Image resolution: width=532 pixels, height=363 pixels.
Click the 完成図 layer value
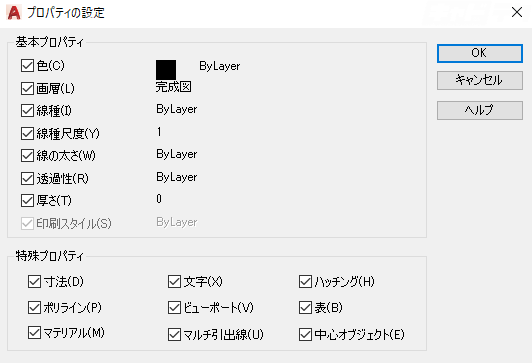click(x=173, y=87)
